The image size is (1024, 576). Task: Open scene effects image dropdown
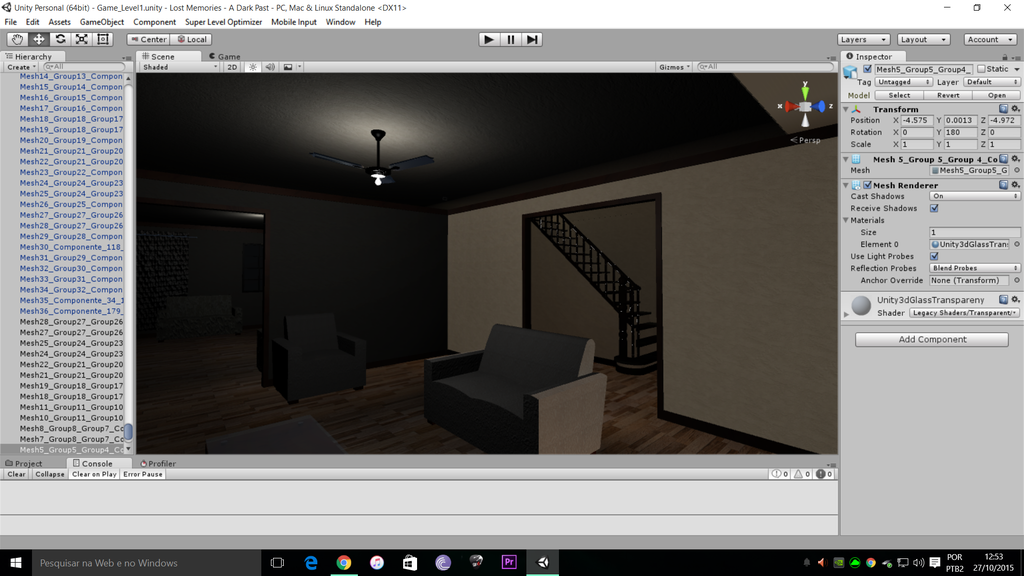click(291, 67)
